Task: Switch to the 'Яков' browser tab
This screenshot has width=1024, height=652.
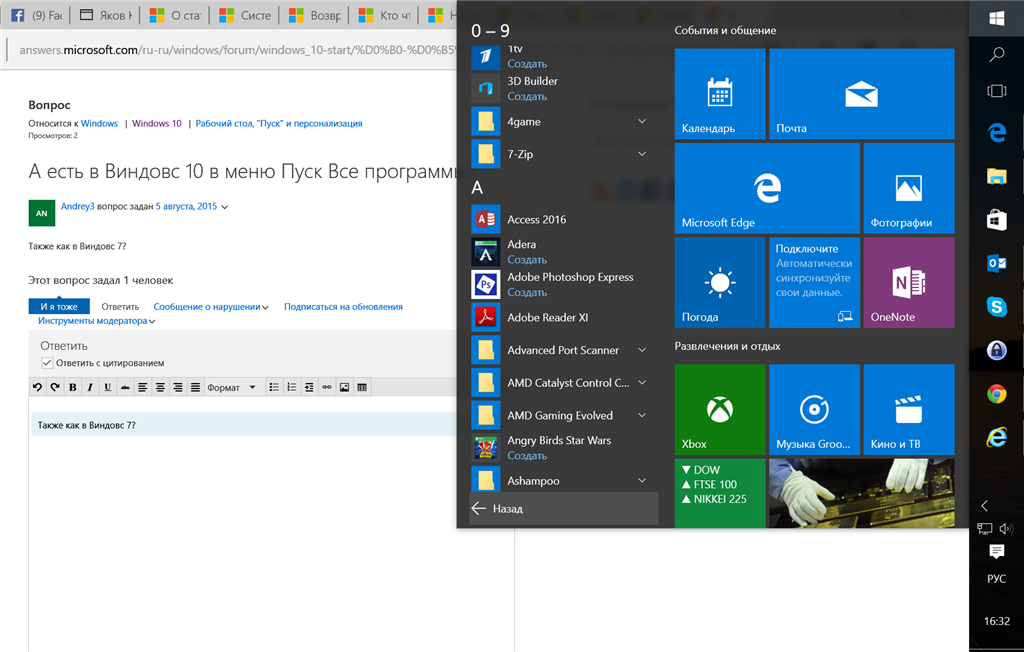Action: point(105,15)
